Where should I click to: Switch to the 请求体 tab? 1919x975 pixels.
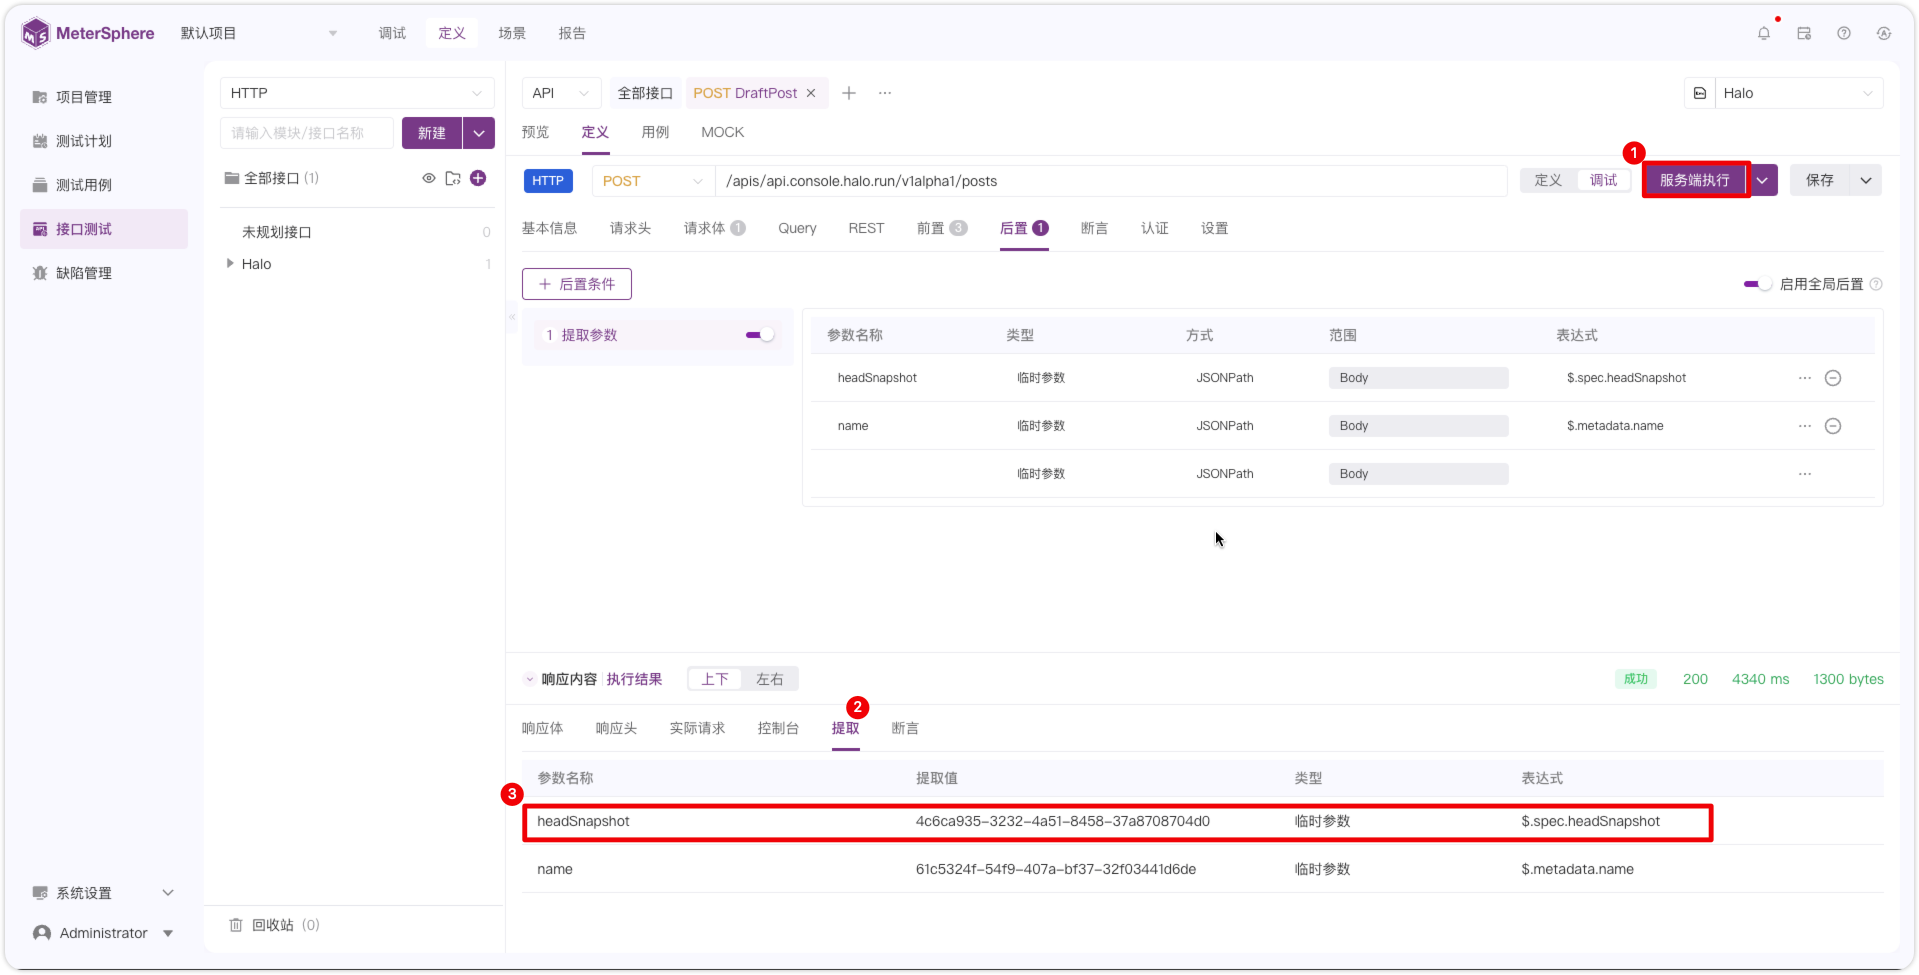pos(714,228)
